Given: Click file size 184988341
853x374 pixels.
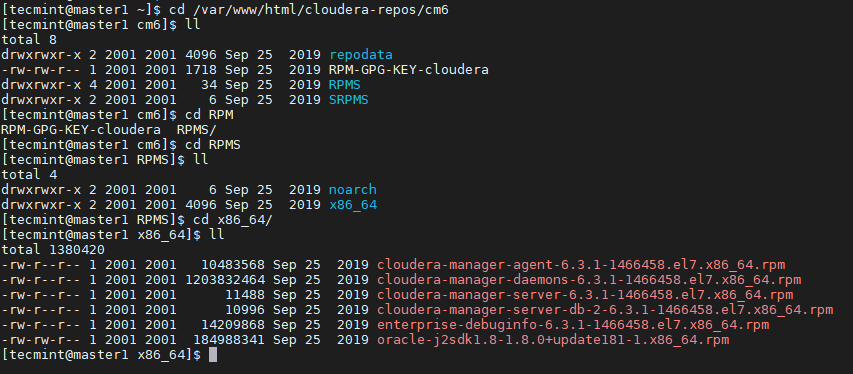Looking at the screenshot, I should (229, 340).
